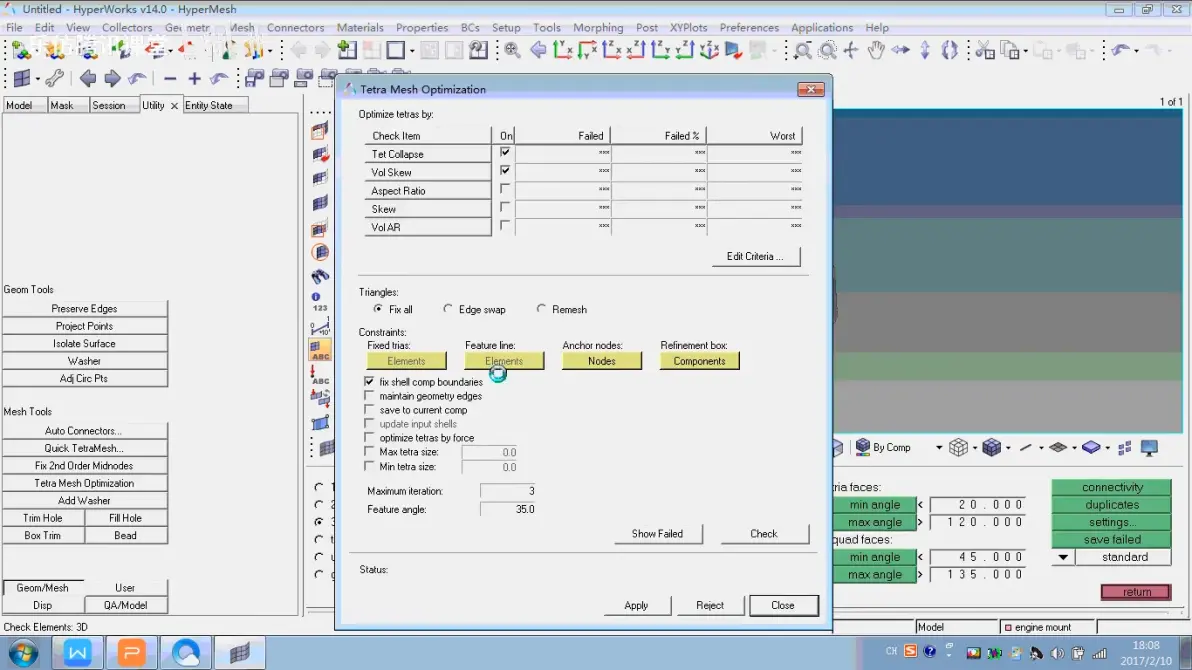
Task: Click the binoculars find icon
Action: tap(320, 276)
